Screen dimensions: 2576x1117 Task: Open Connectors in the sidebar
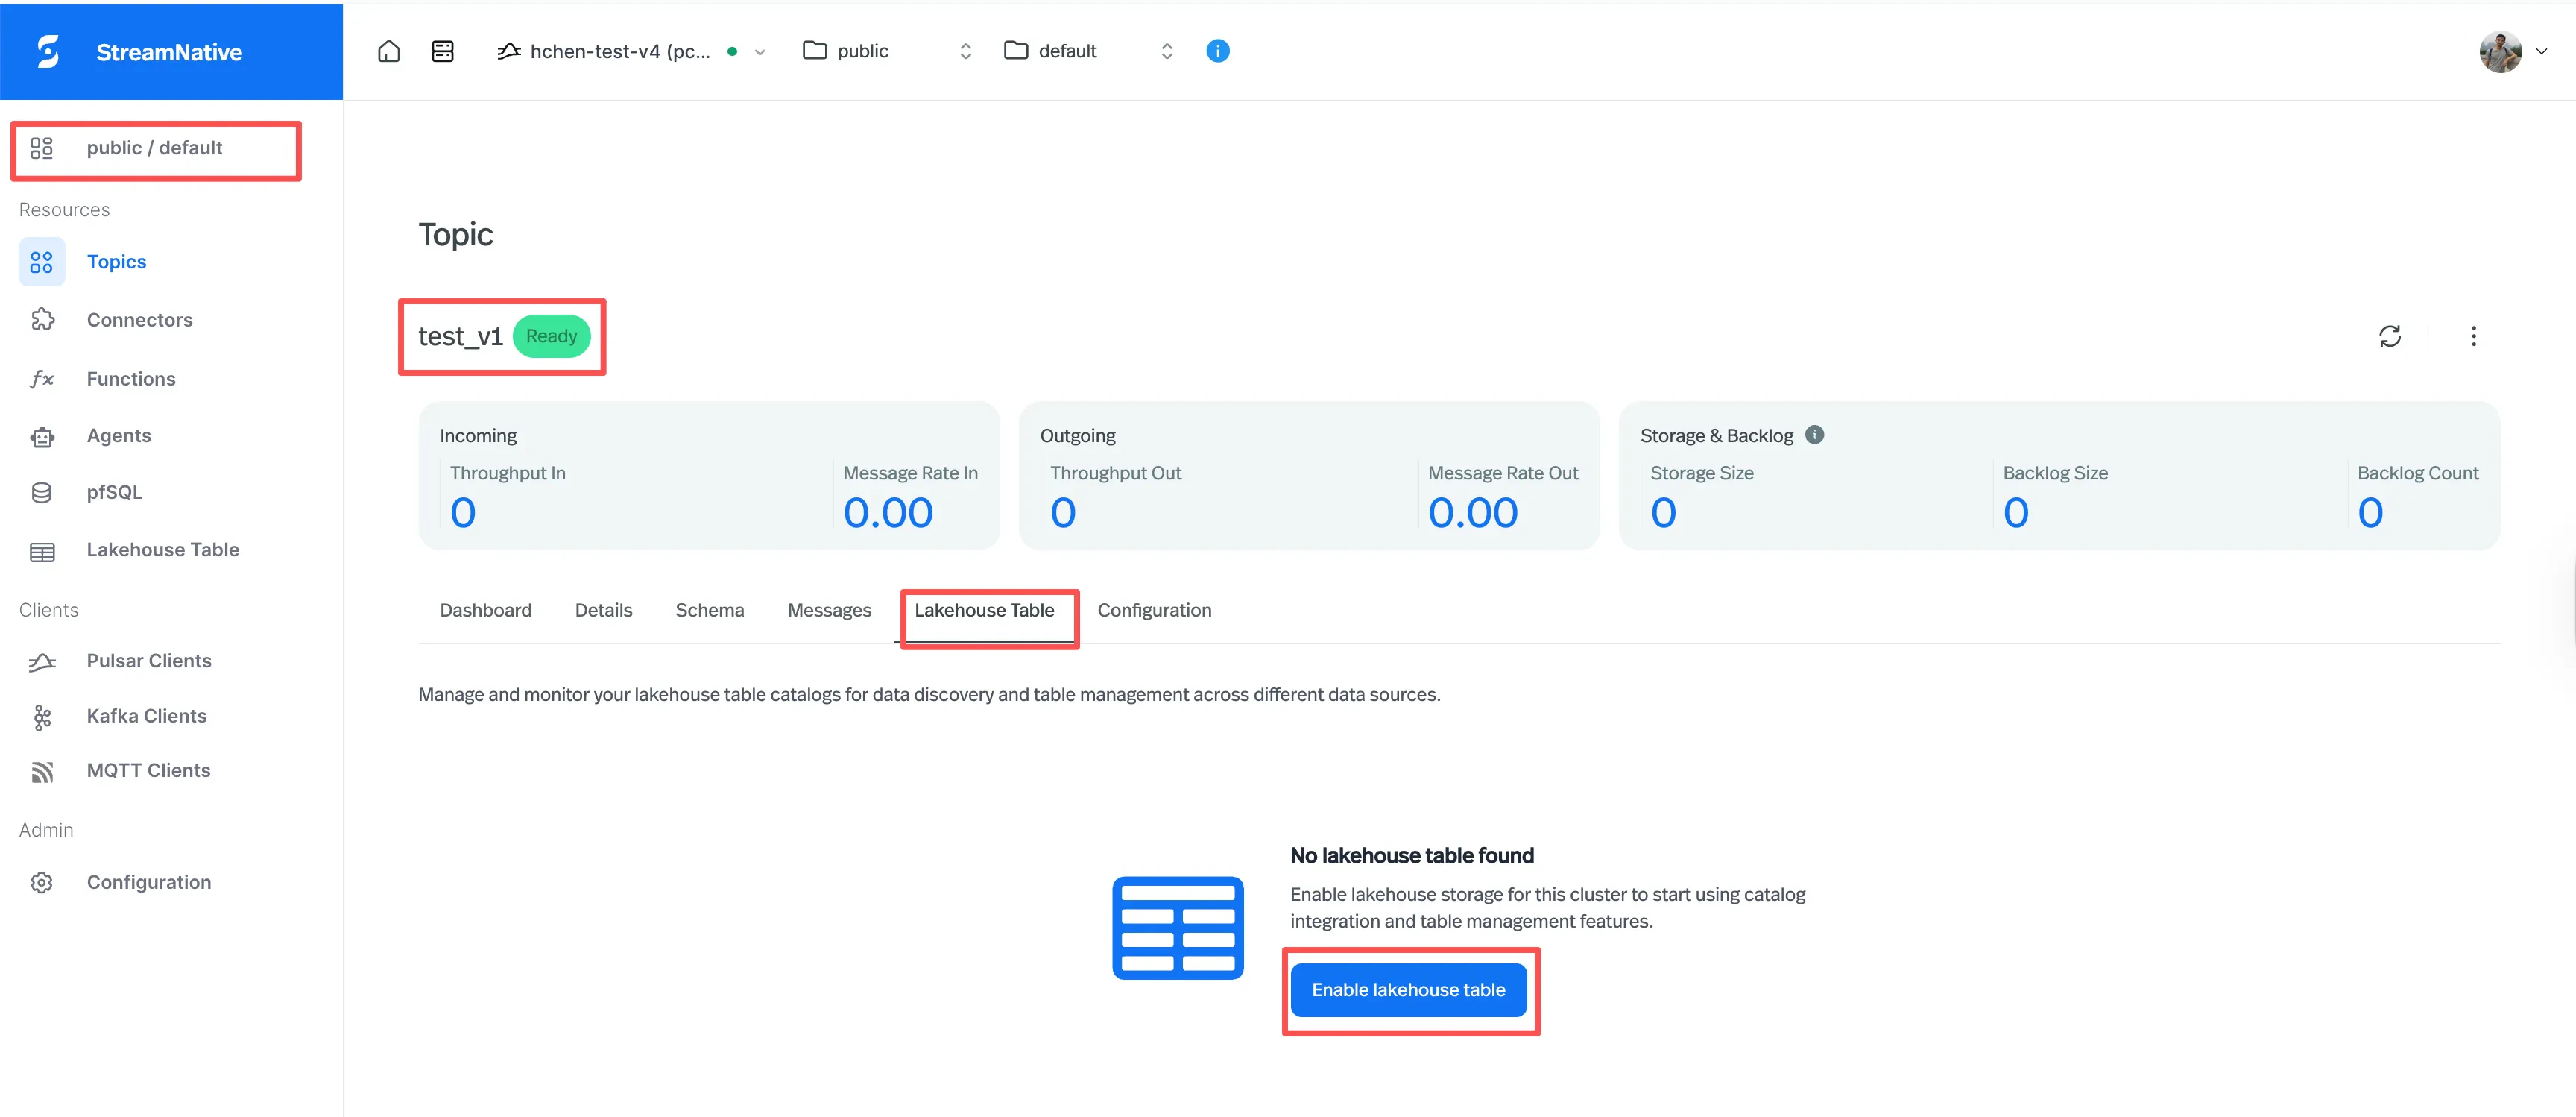click(x=139, y=320)
